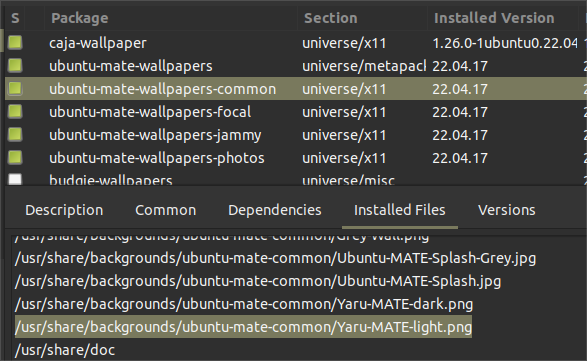The image size is (587, 361).
Task: Click the universe/misc section cell
Action: coord(348,180)
